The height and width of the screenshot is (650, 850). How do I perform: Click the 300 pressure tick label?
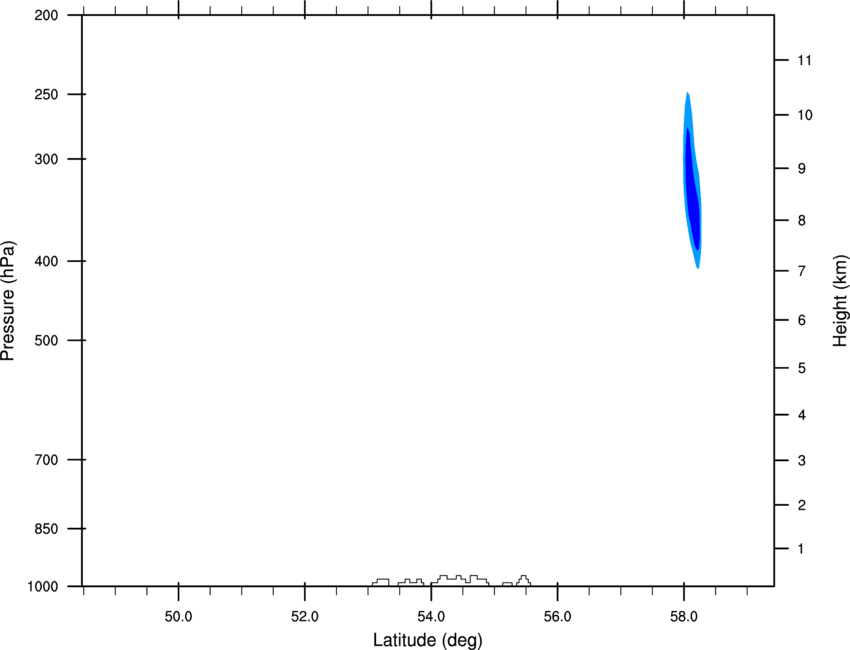click(x=46, y=159)
